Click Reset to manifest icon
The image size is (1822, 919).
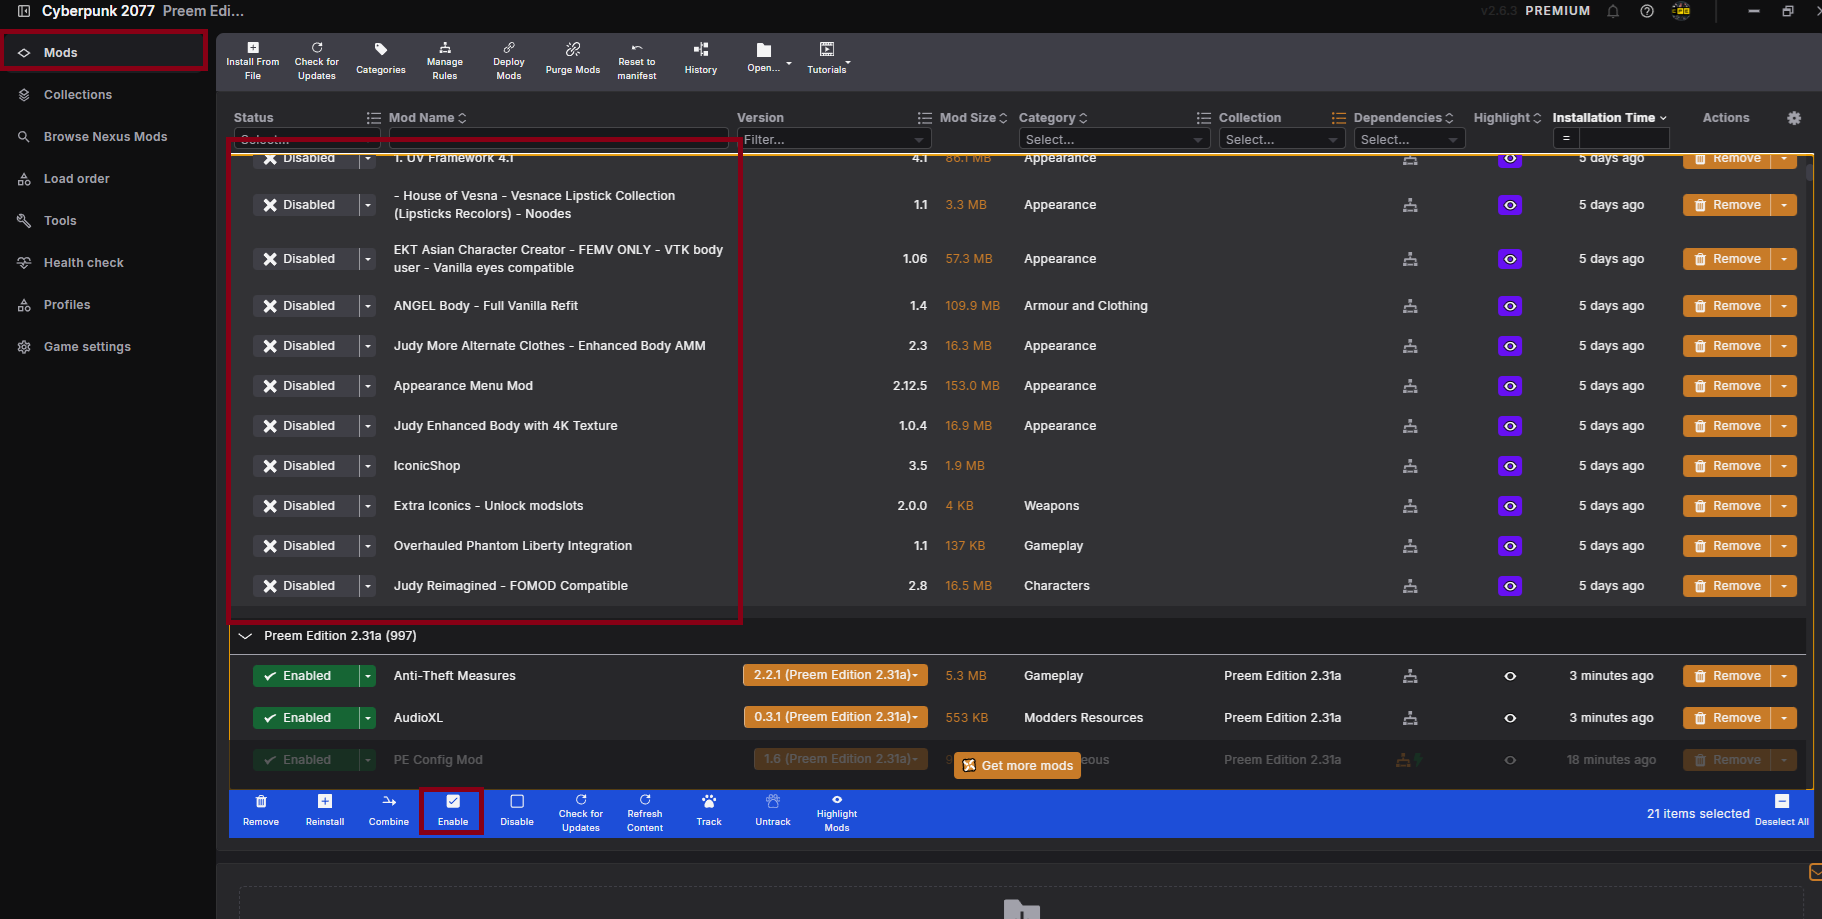click(x=637, y=61)
